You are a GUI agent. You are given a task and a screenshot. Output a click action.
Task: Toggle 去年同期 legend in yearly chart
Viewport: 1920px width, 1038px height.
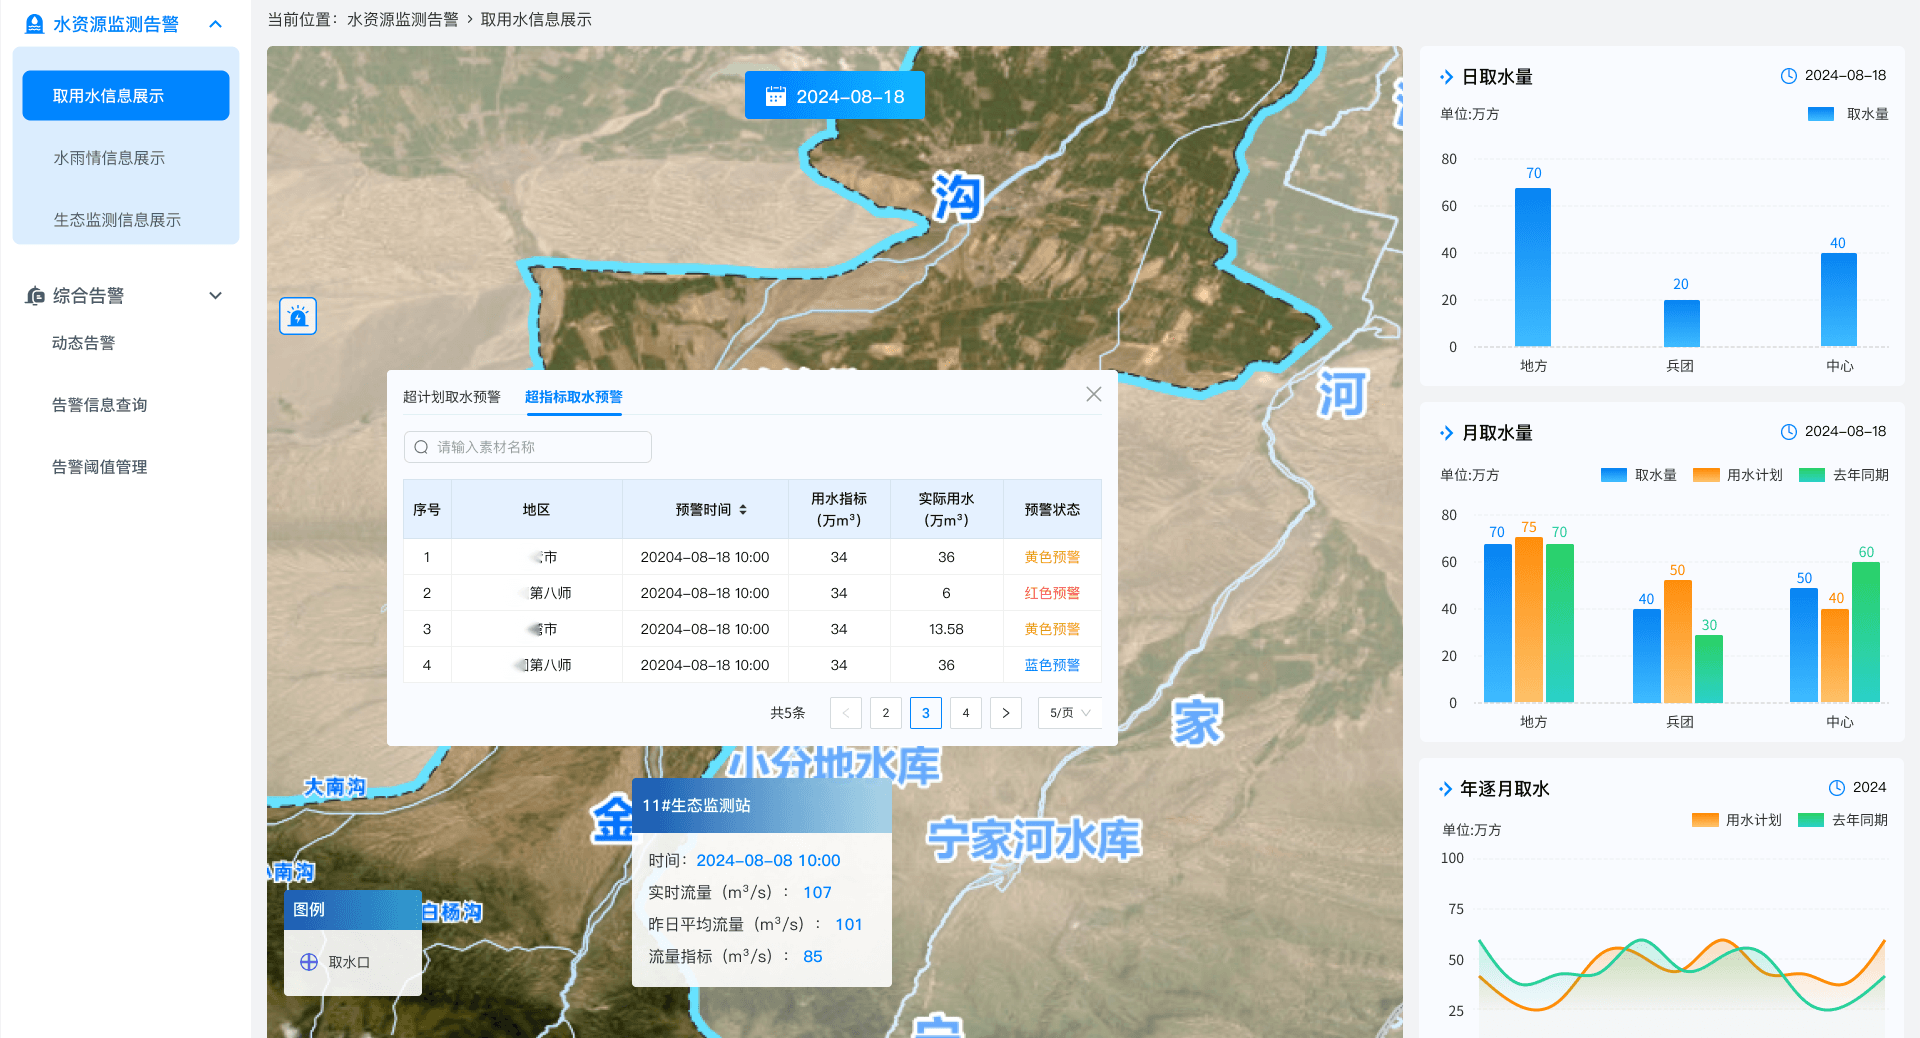pyautogui.click(x=1843, y=820)
